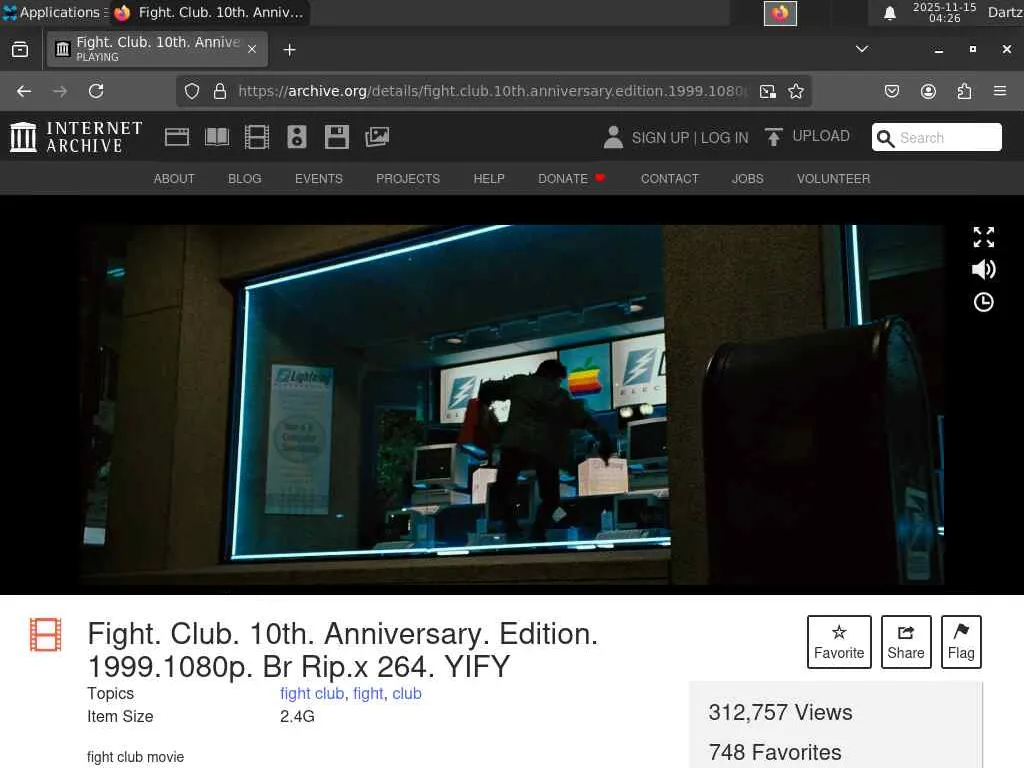The height and width of the screenshot is (768, 1024).
Task: Open Firefox View recent browsing icon
Action: [20, 50]
